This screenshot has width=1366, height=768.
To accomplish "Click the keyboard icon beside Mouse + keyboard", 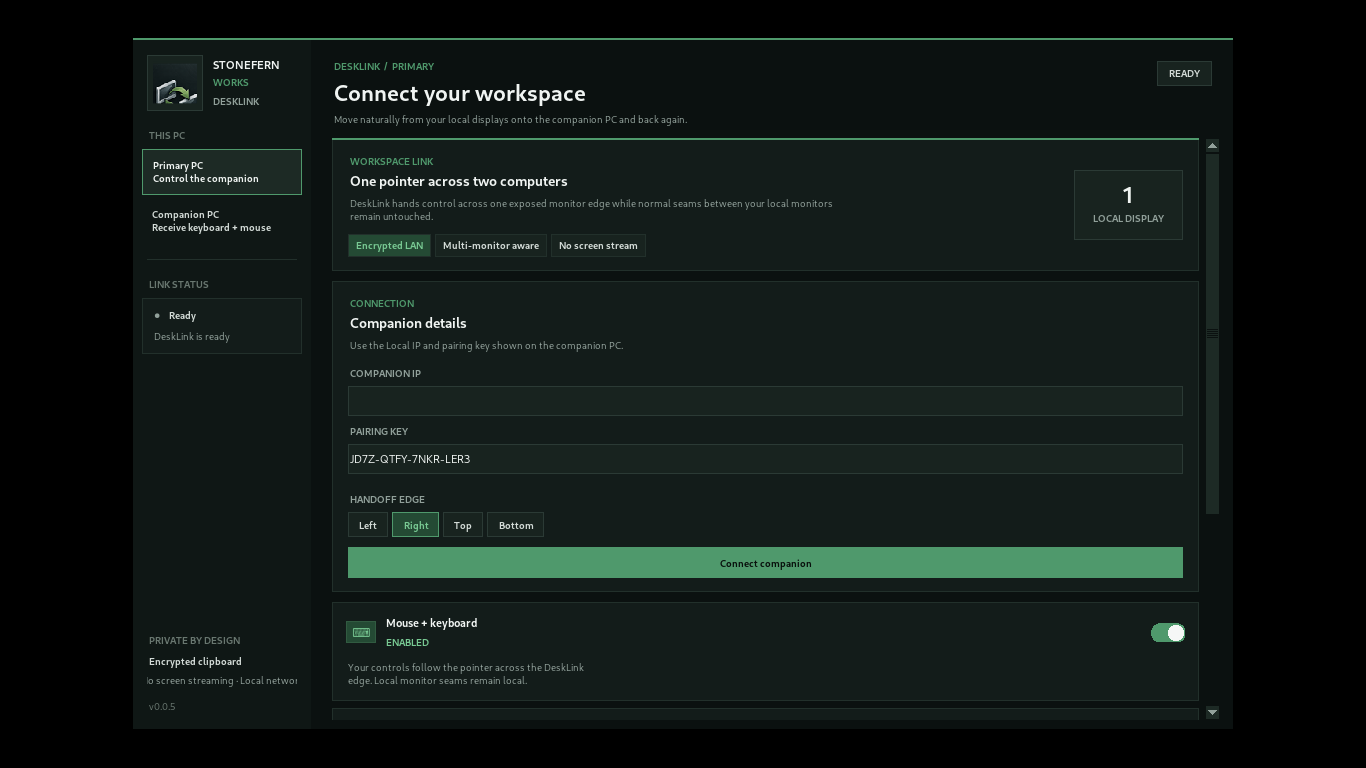I will pos(361,632).
